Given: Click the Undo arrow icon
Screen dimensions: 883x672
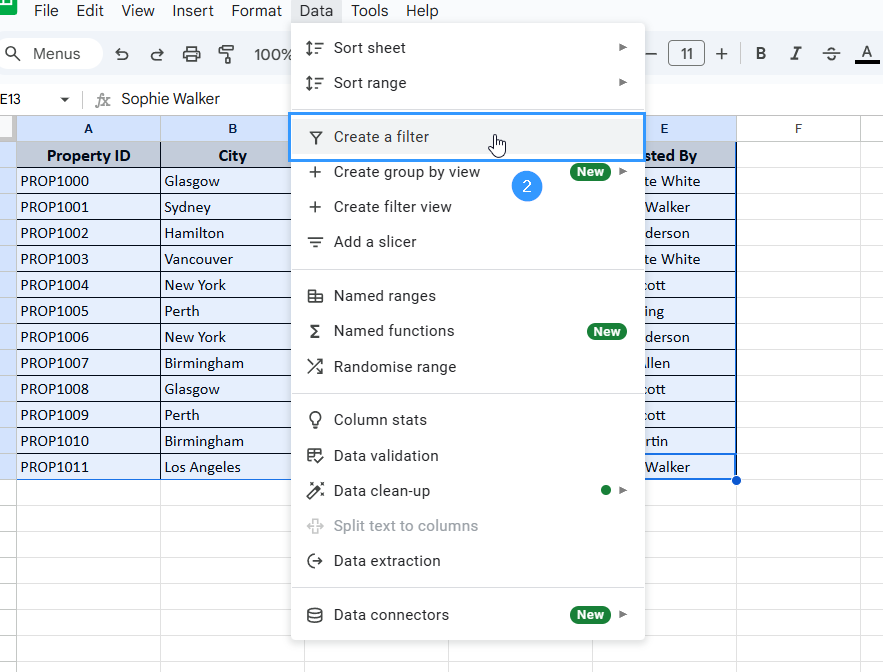Looking at the screenshot, I should (122, 54).
